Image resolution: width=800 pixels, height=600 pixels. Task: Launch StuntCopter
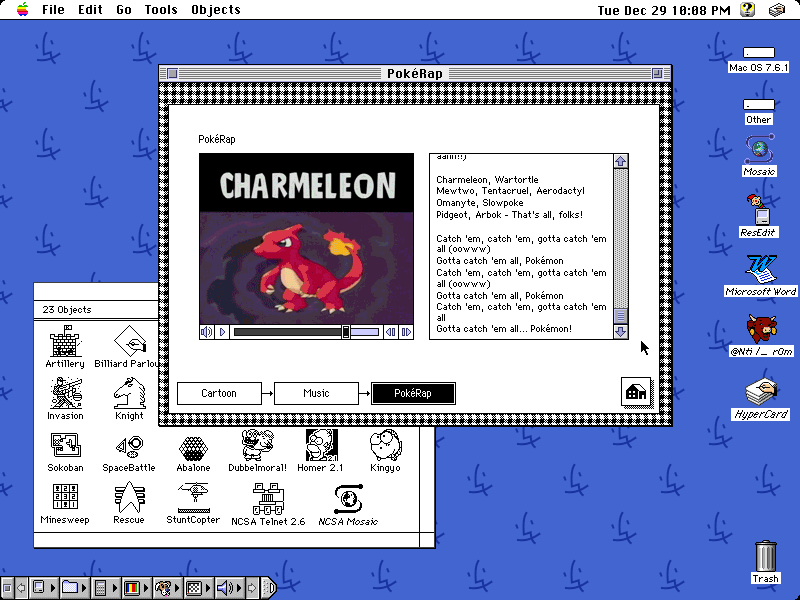(x=193, y=498)
